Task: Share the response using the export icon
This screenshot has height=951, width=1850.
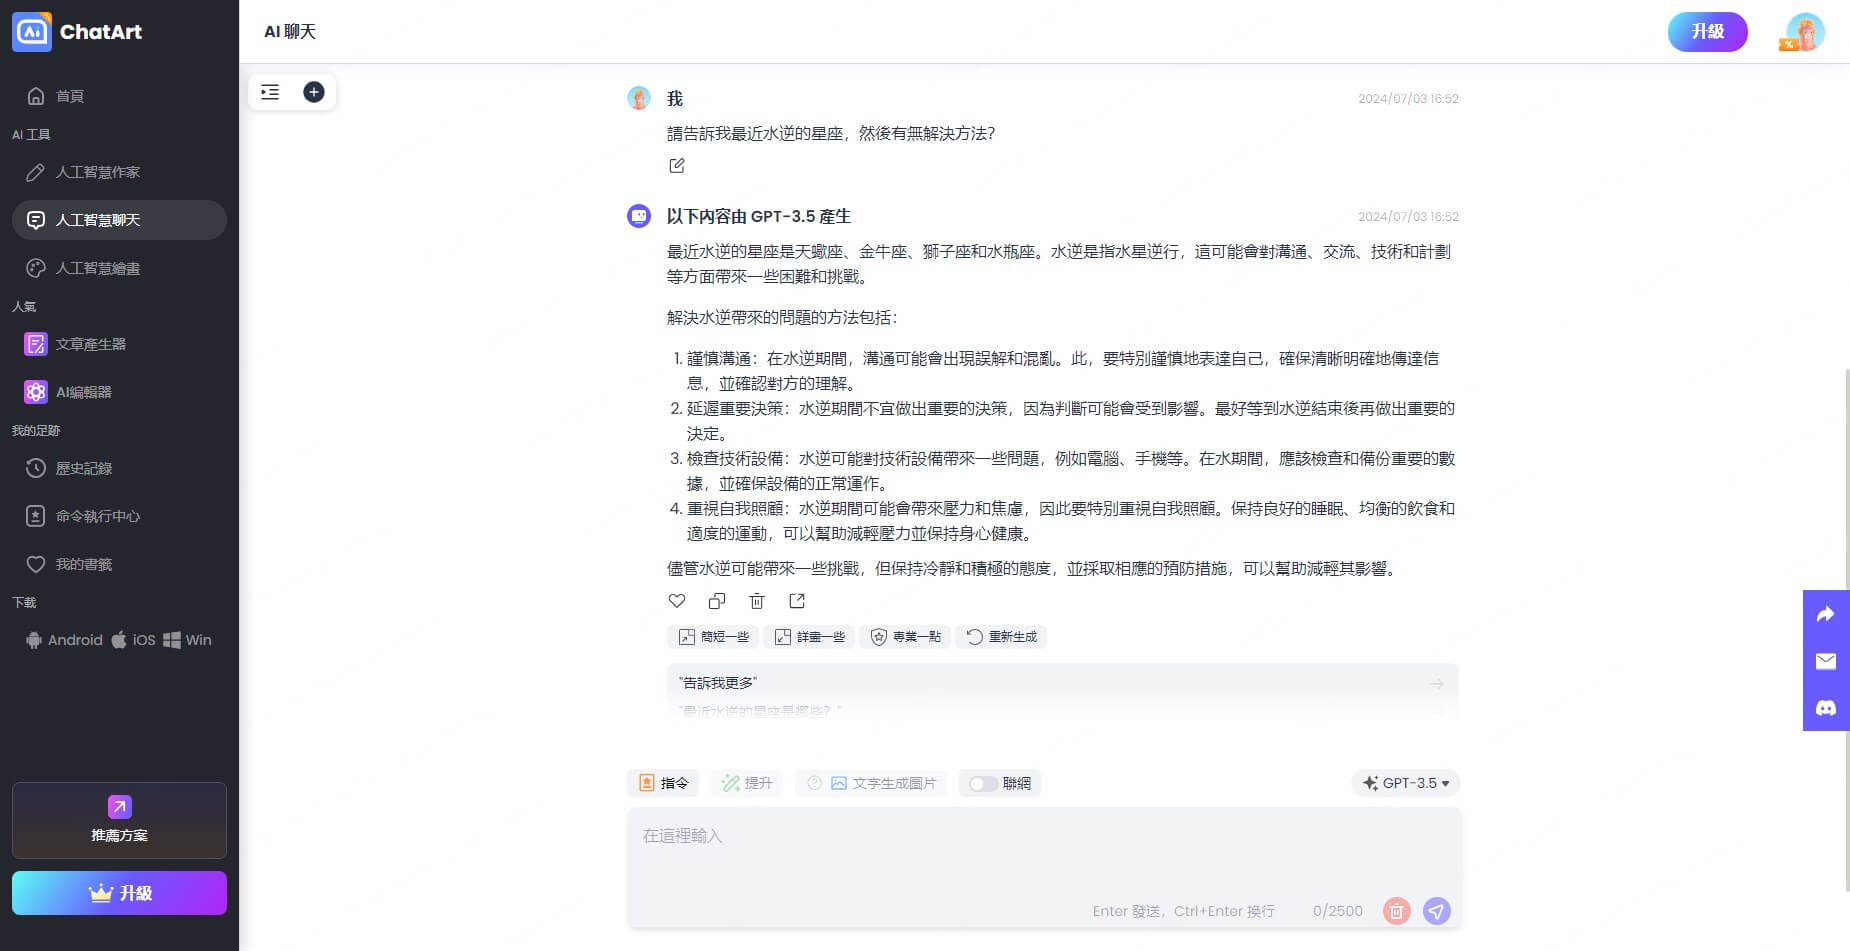Action: (797, 601)
